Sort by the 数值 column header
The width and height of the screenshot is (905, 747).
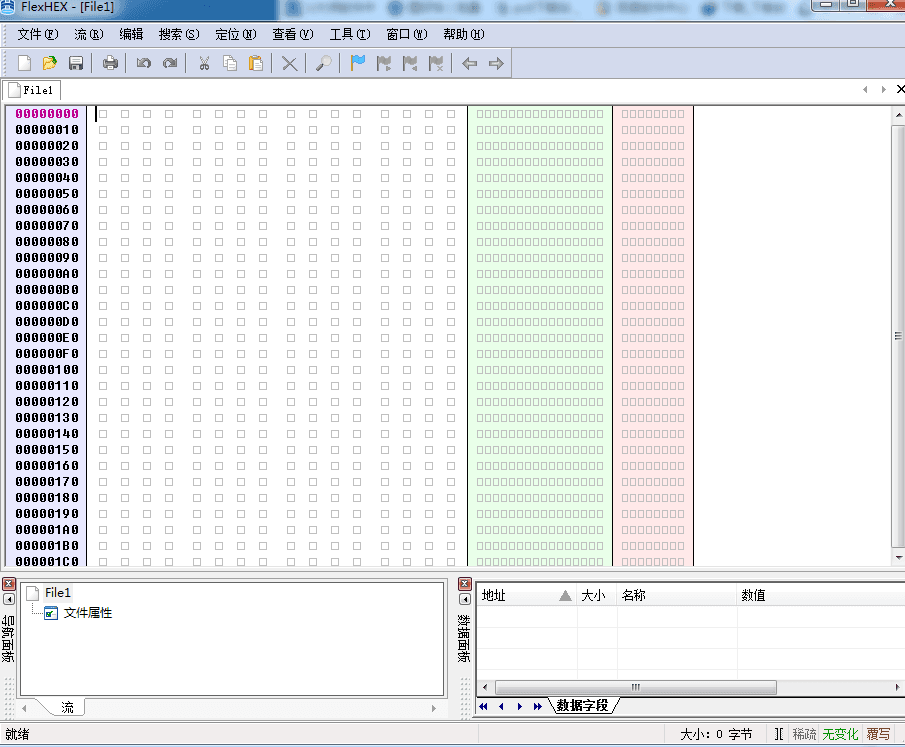[x=821, y=595]
